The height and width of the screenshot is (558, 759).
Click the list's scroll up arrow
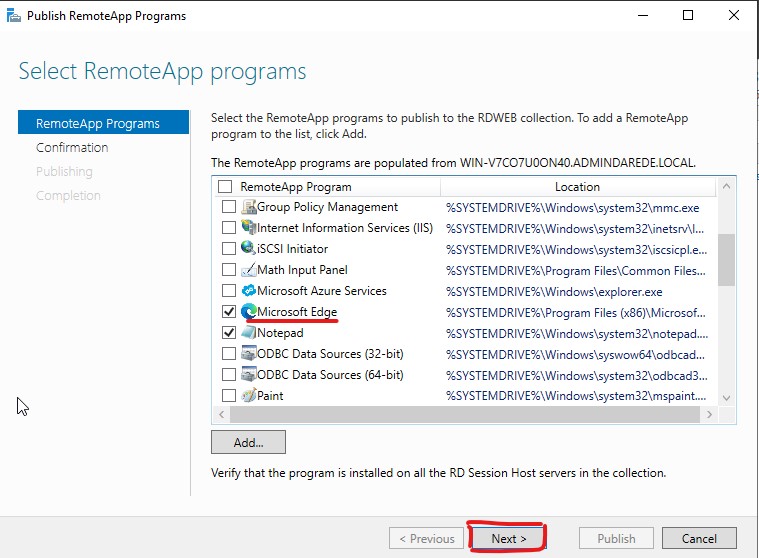(726, 186)
